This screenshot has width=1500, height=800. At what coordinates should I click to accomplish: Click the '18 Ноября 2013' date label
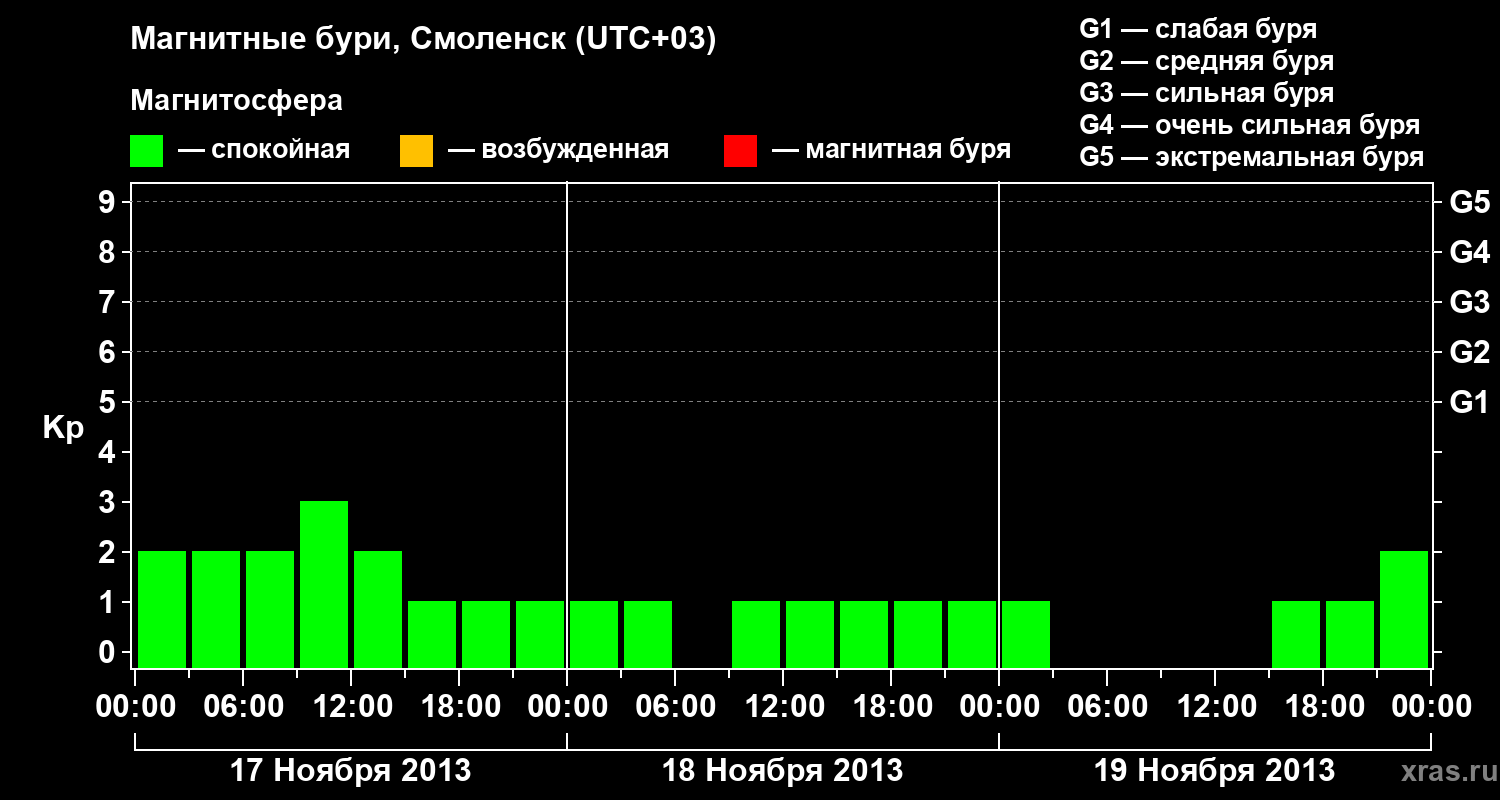coord(782,770)
